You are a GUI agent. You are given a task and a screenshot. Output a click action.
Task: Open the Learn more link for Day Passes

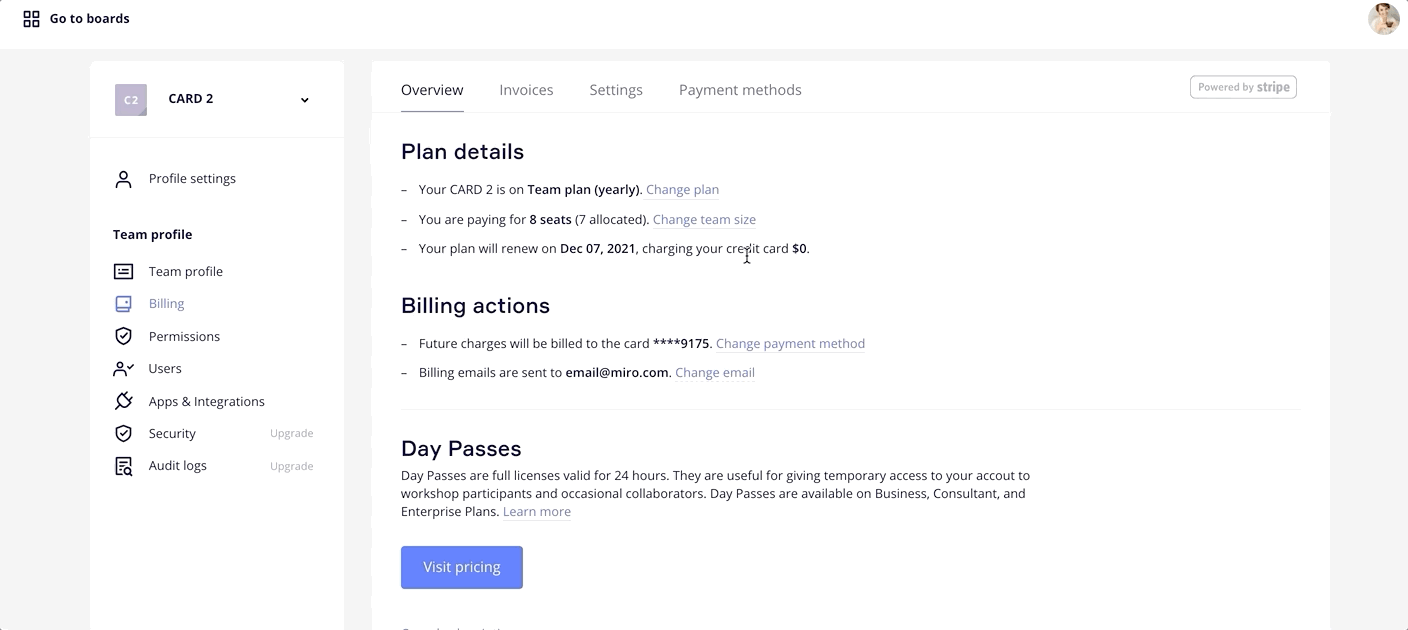pos(537,512)
